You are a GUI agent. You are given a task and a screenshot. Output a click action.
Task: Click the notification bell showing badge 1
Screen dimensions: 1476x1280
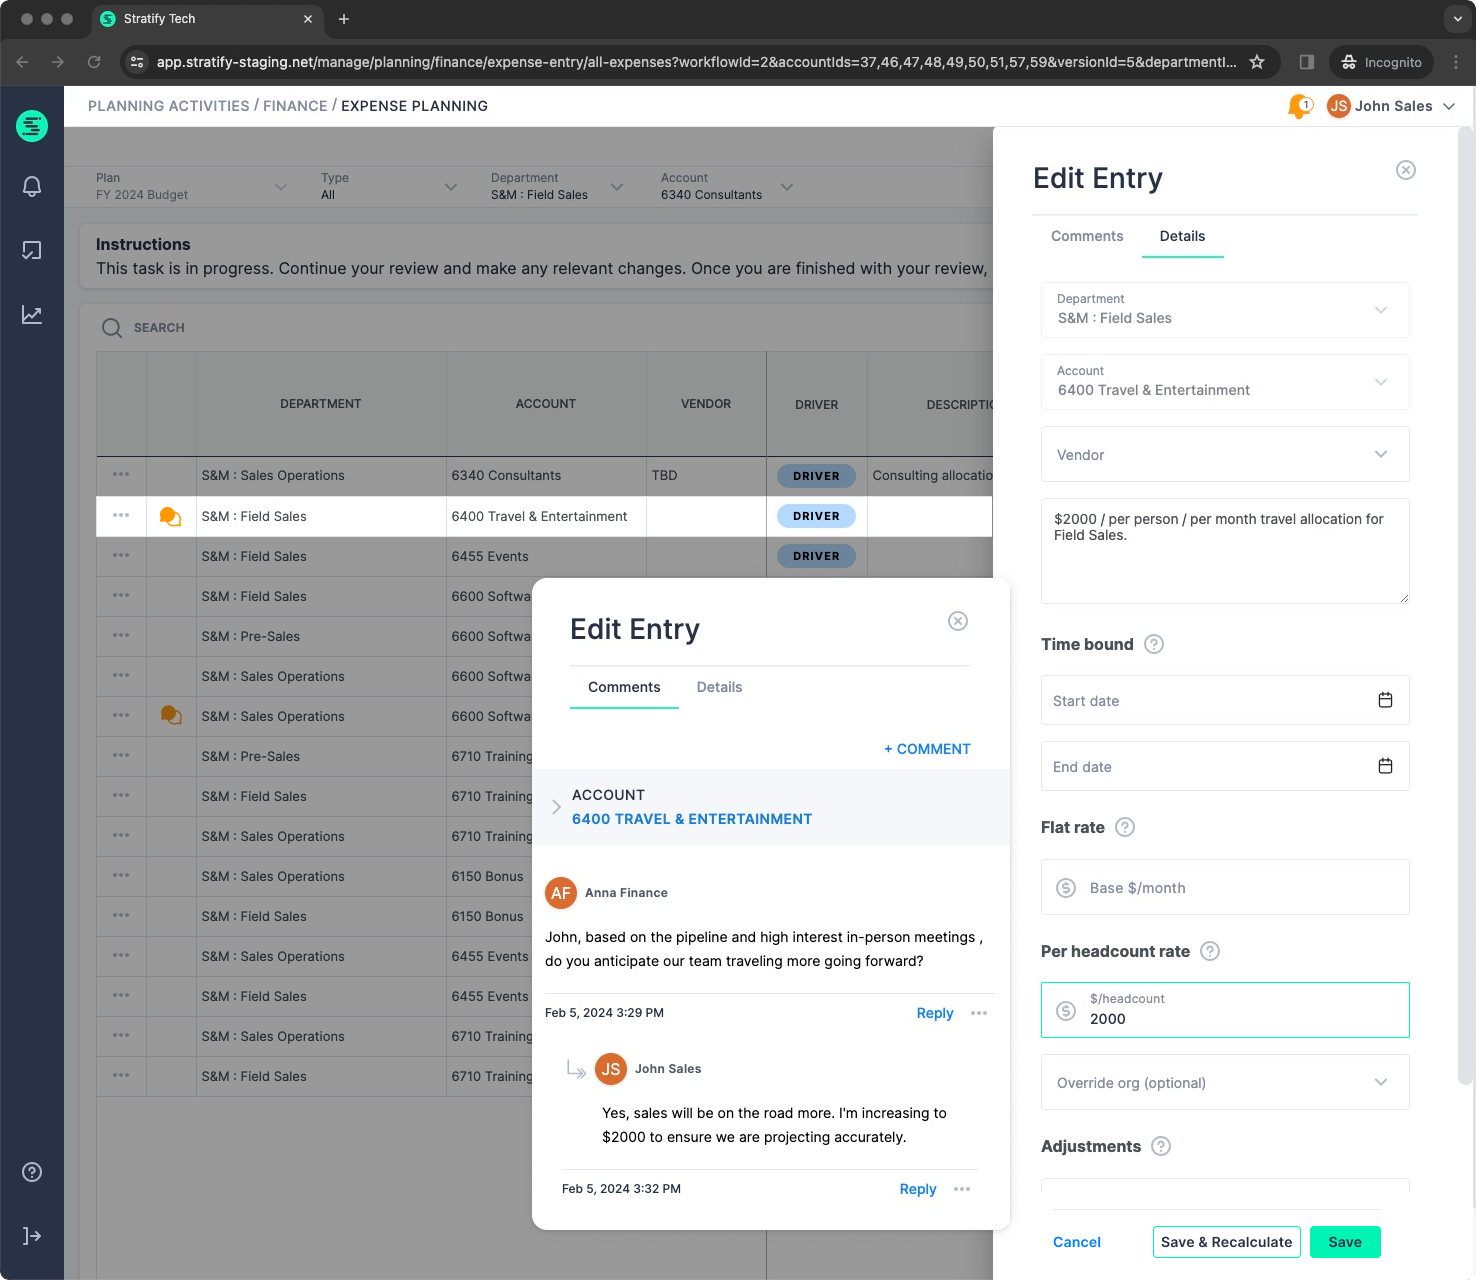point(1297,105)
